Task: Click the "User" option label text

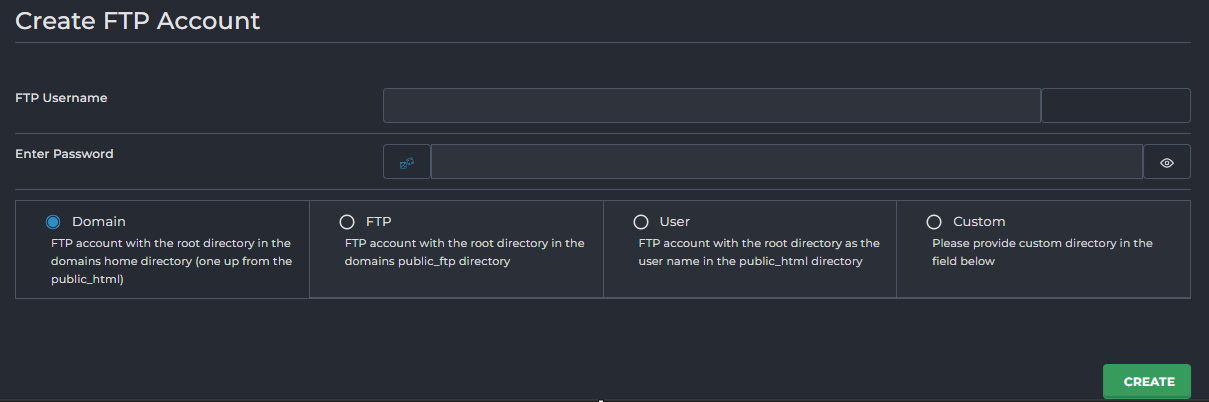Action: 675,222
